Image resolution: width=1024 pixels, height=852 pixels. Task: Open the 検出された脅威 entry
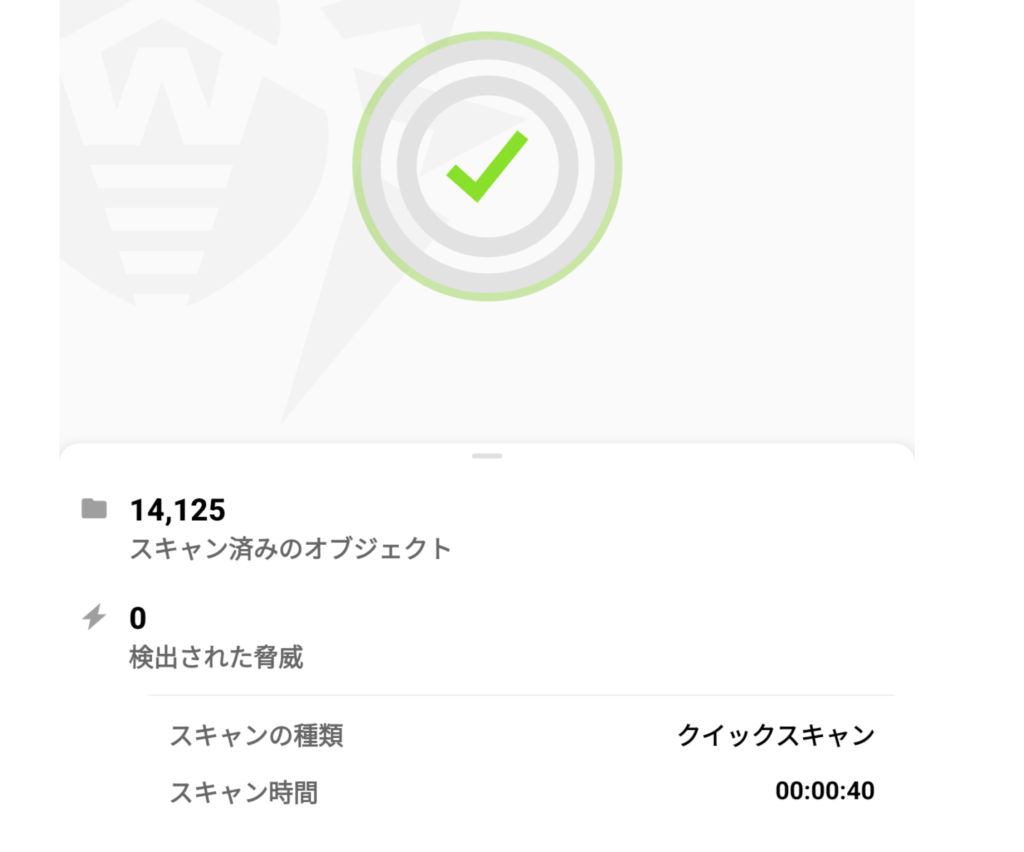pyautogui.click(x=216, y=657)
